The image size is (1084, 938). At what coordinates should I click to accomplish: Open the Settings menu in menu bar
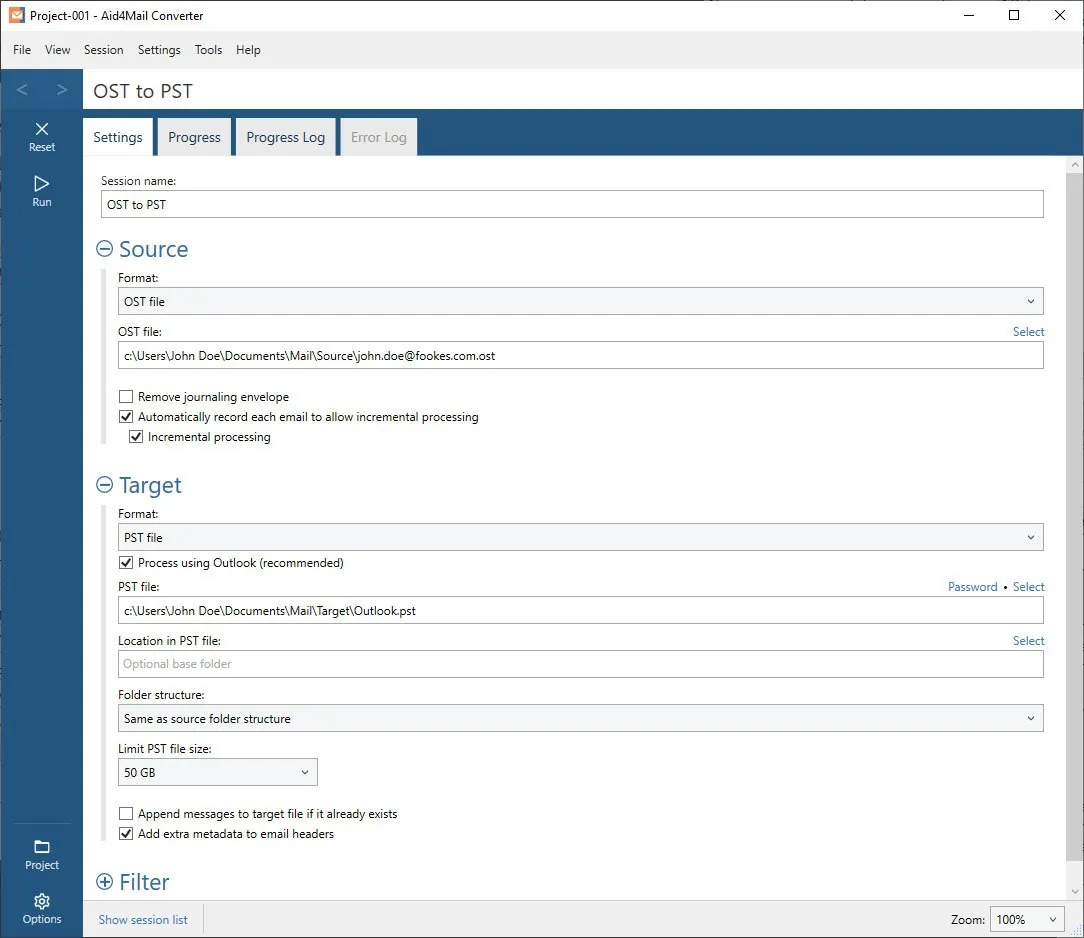159,50
